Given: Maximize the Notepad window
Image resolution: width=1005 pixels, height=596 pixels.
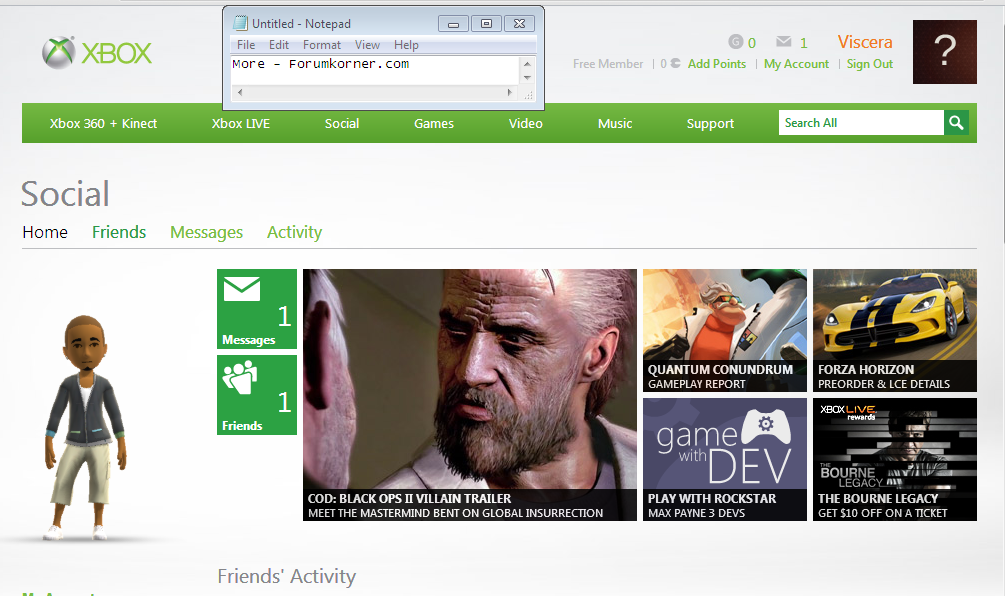Looking at the screenshot, I should click(x=486, y=24).
